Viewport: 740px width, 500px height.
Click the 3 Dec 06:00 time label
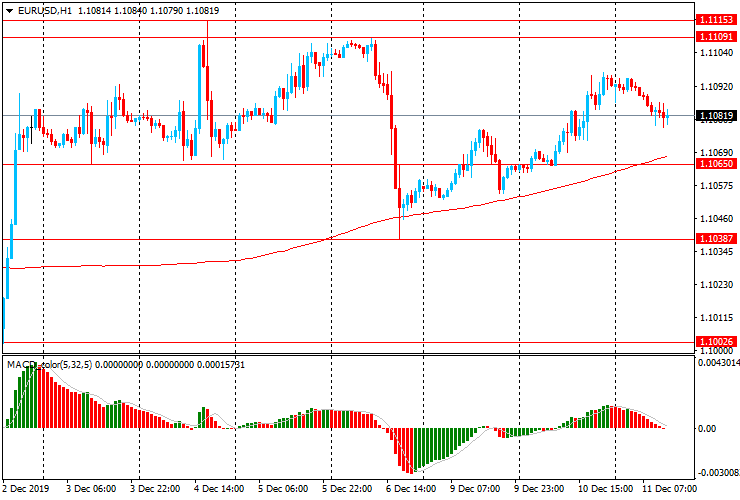point(92,490)
